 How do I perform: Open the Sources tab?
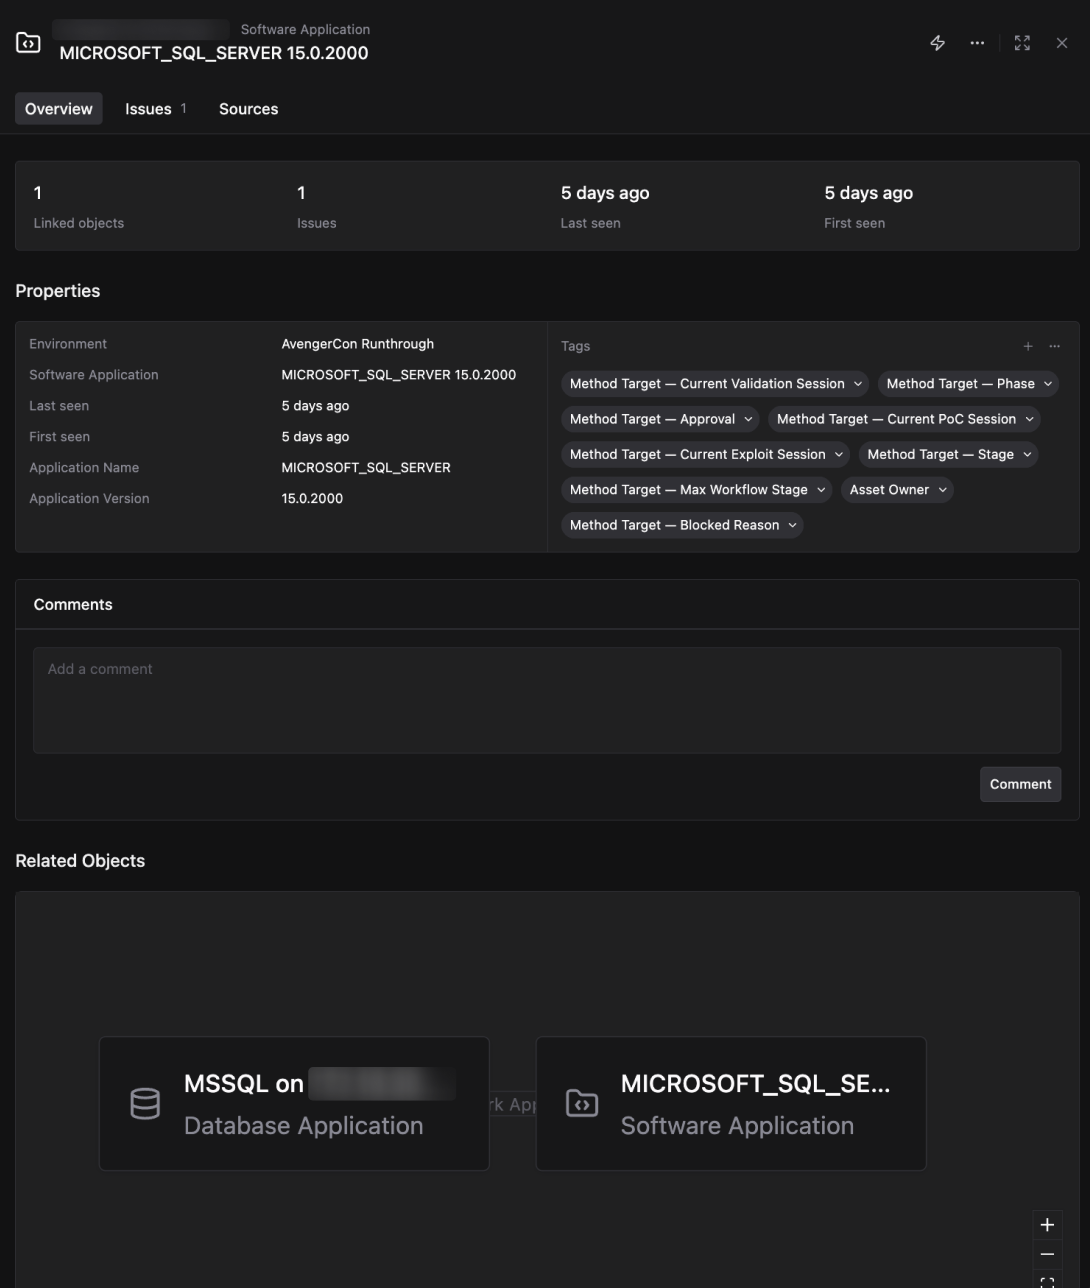[x=249, y=109]
